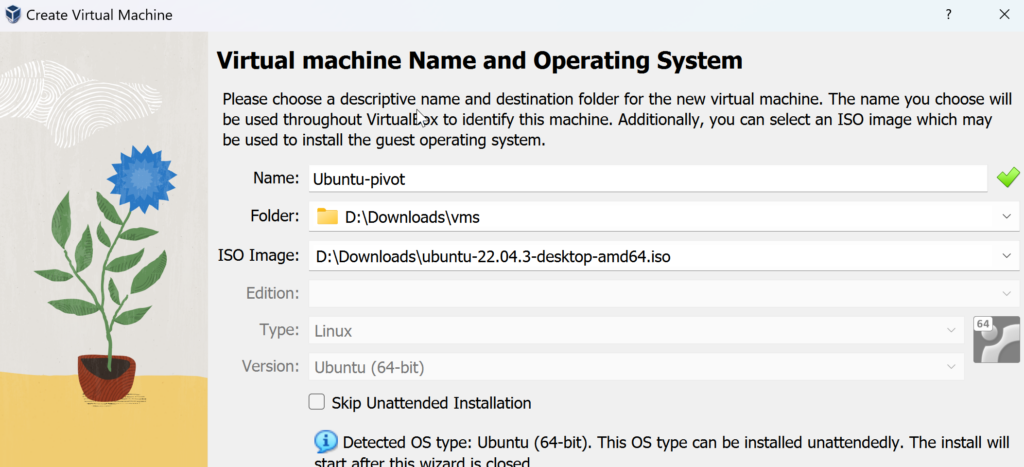Click the green checkmark beside Name field
The image size is (1024, 467).
(x=1008, y=177)
